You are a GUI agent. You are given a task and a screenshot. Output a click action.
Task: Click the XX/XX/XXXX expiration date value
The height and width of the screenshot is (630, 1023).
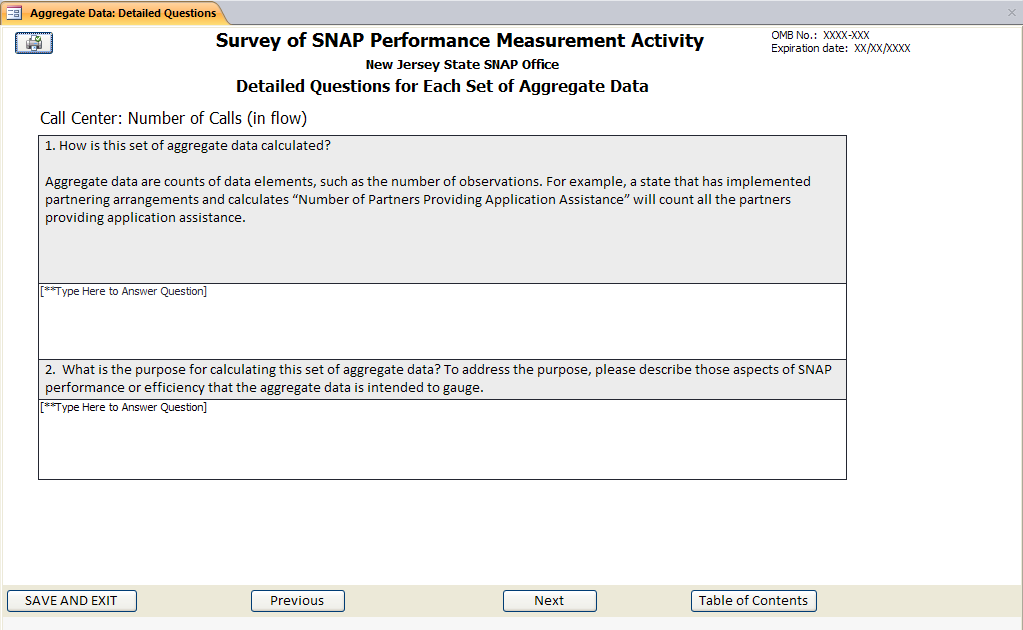[882, 48]
